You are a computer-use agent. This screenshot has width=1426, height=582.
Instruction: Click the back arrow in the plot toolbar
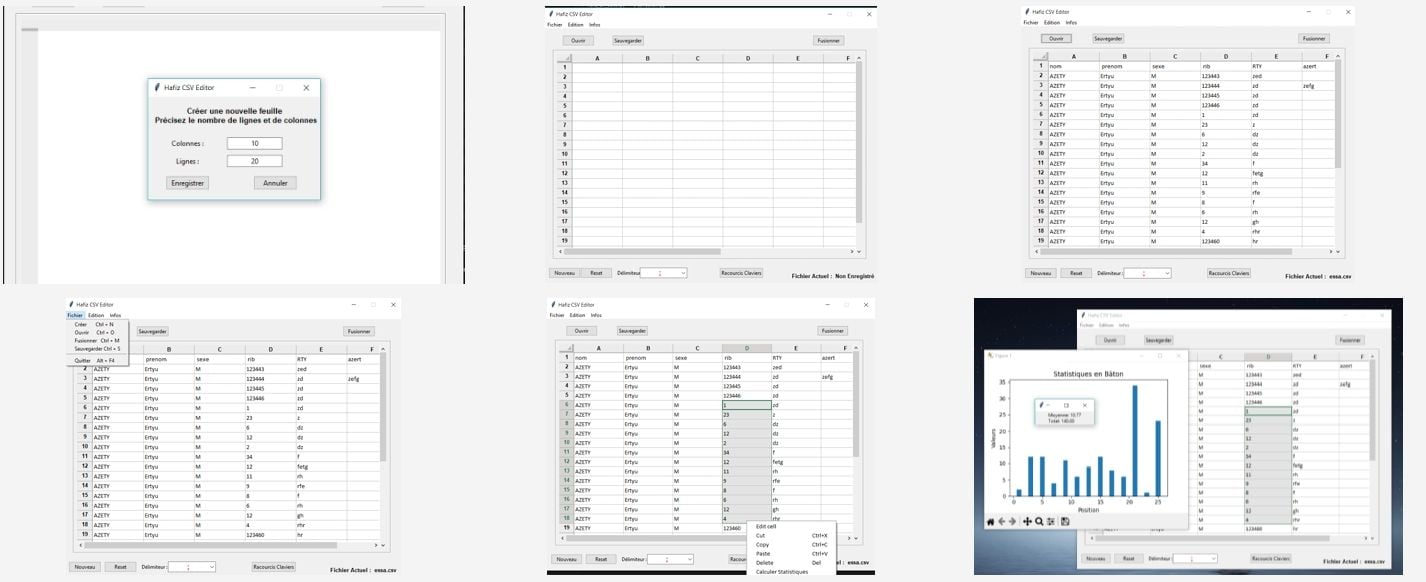1002,521
